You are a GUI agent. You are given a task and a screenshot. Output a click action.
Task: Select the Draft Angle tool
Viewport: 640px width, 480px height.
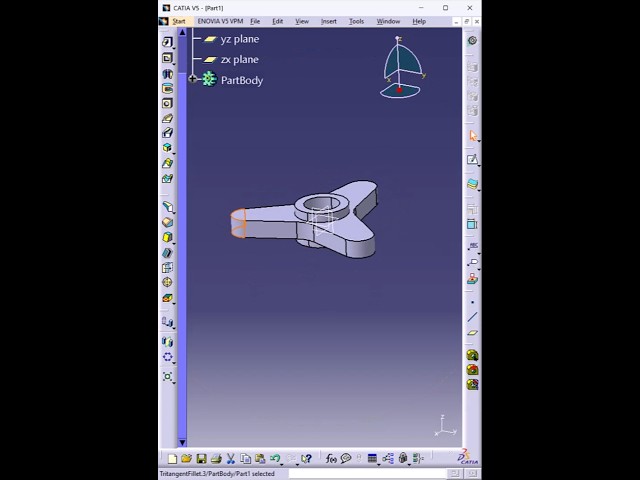[167, 237]
